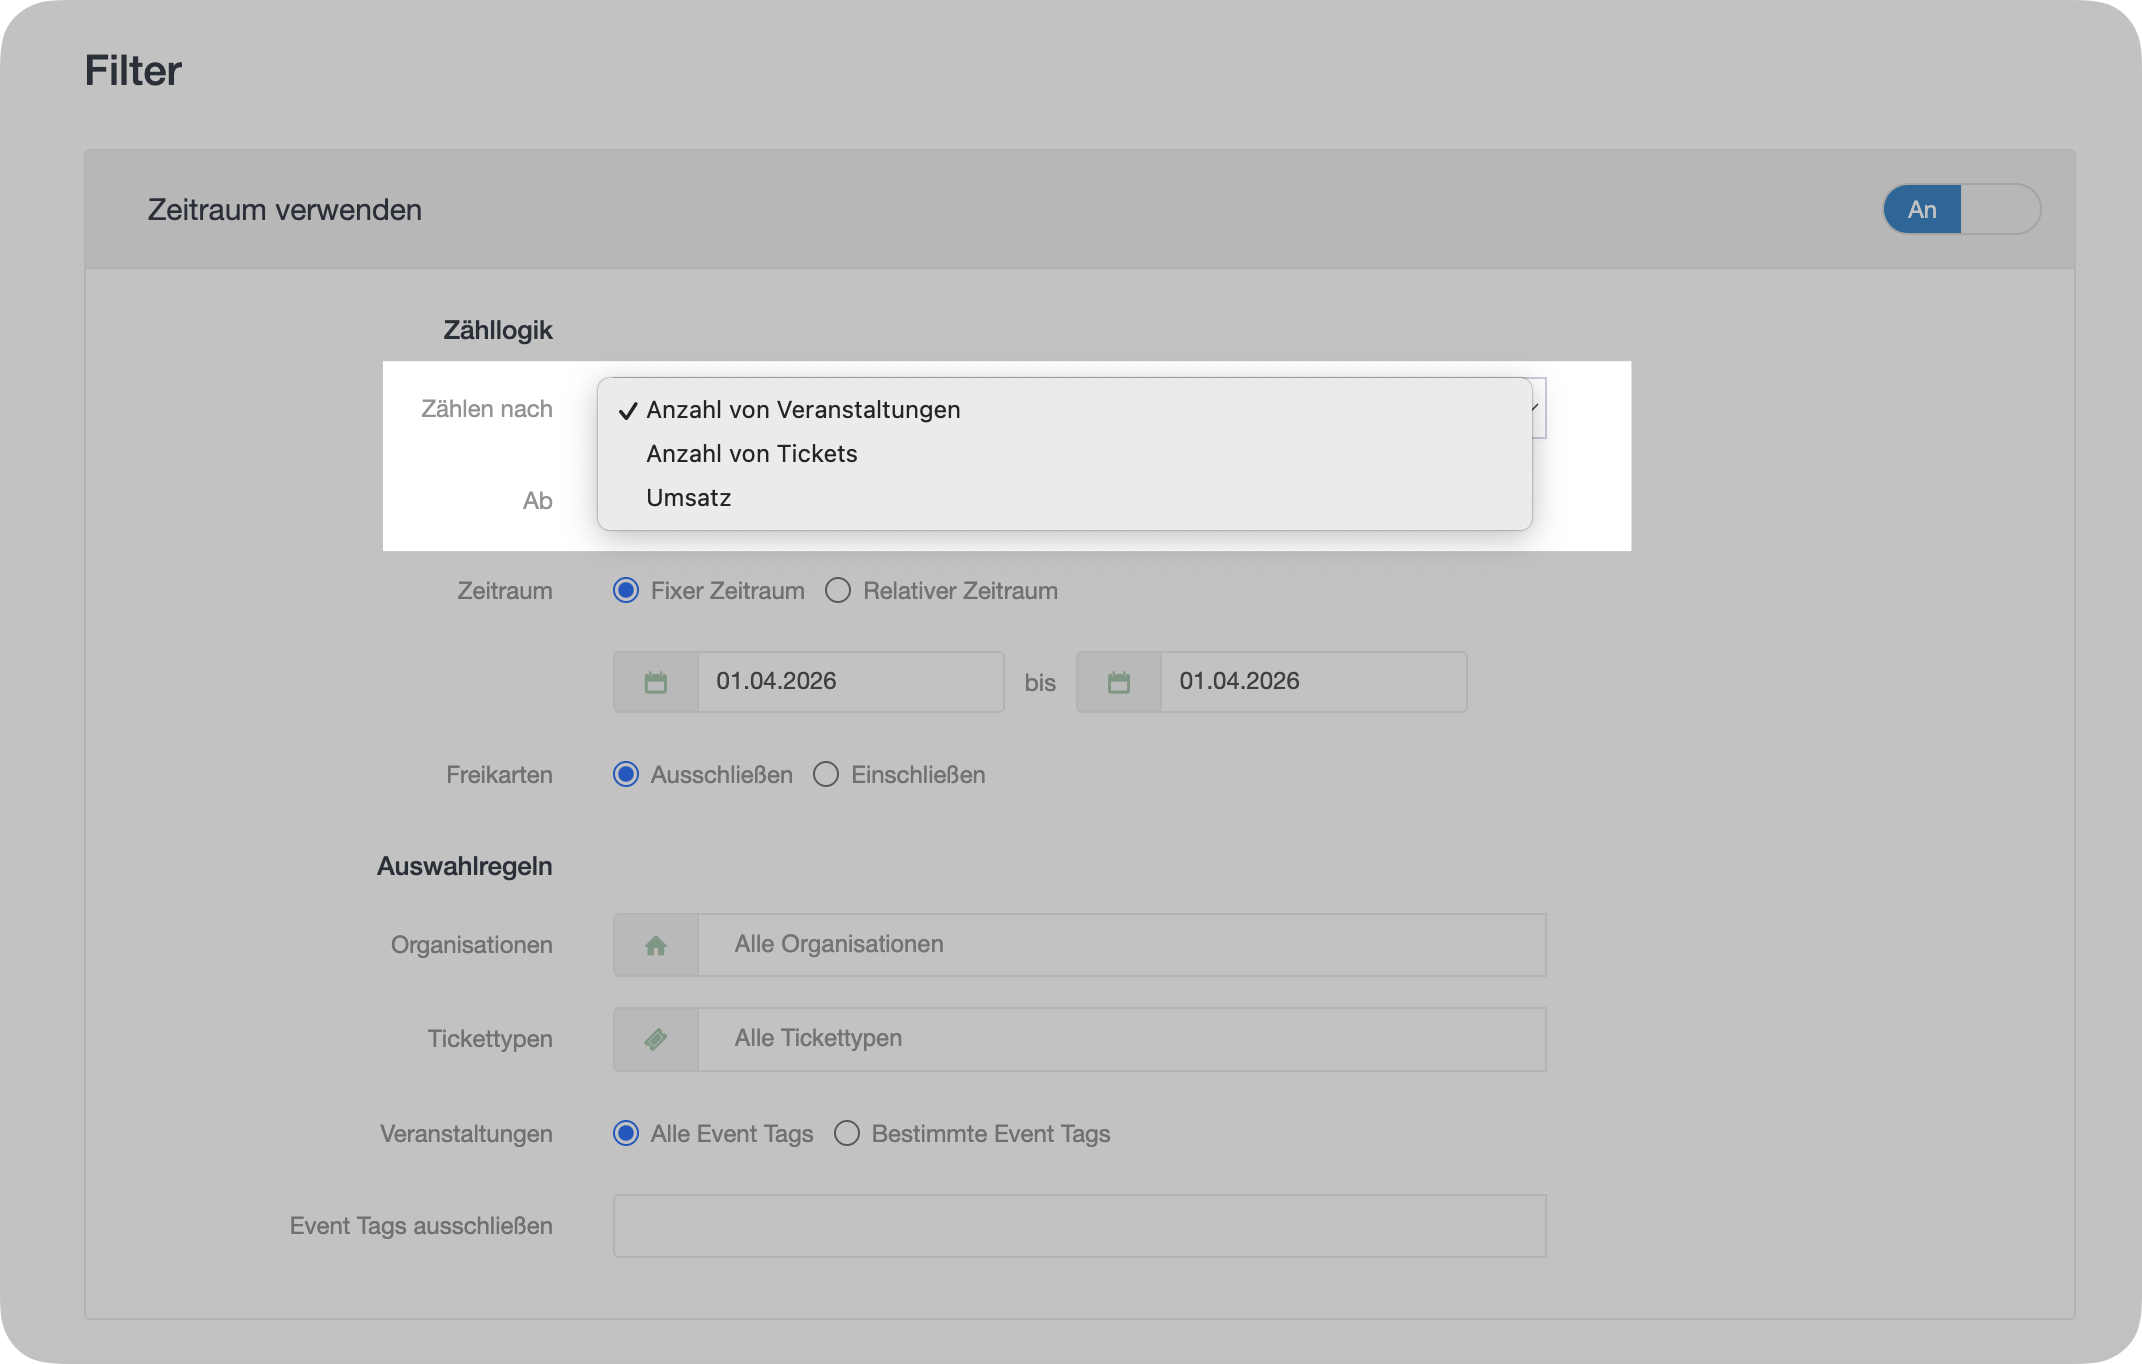The image size is (2142, 1364).
Task: Pick Anzahl von Veranstaltungen from dropdown list
Action: pyautogui.click(x=803, y=410)
